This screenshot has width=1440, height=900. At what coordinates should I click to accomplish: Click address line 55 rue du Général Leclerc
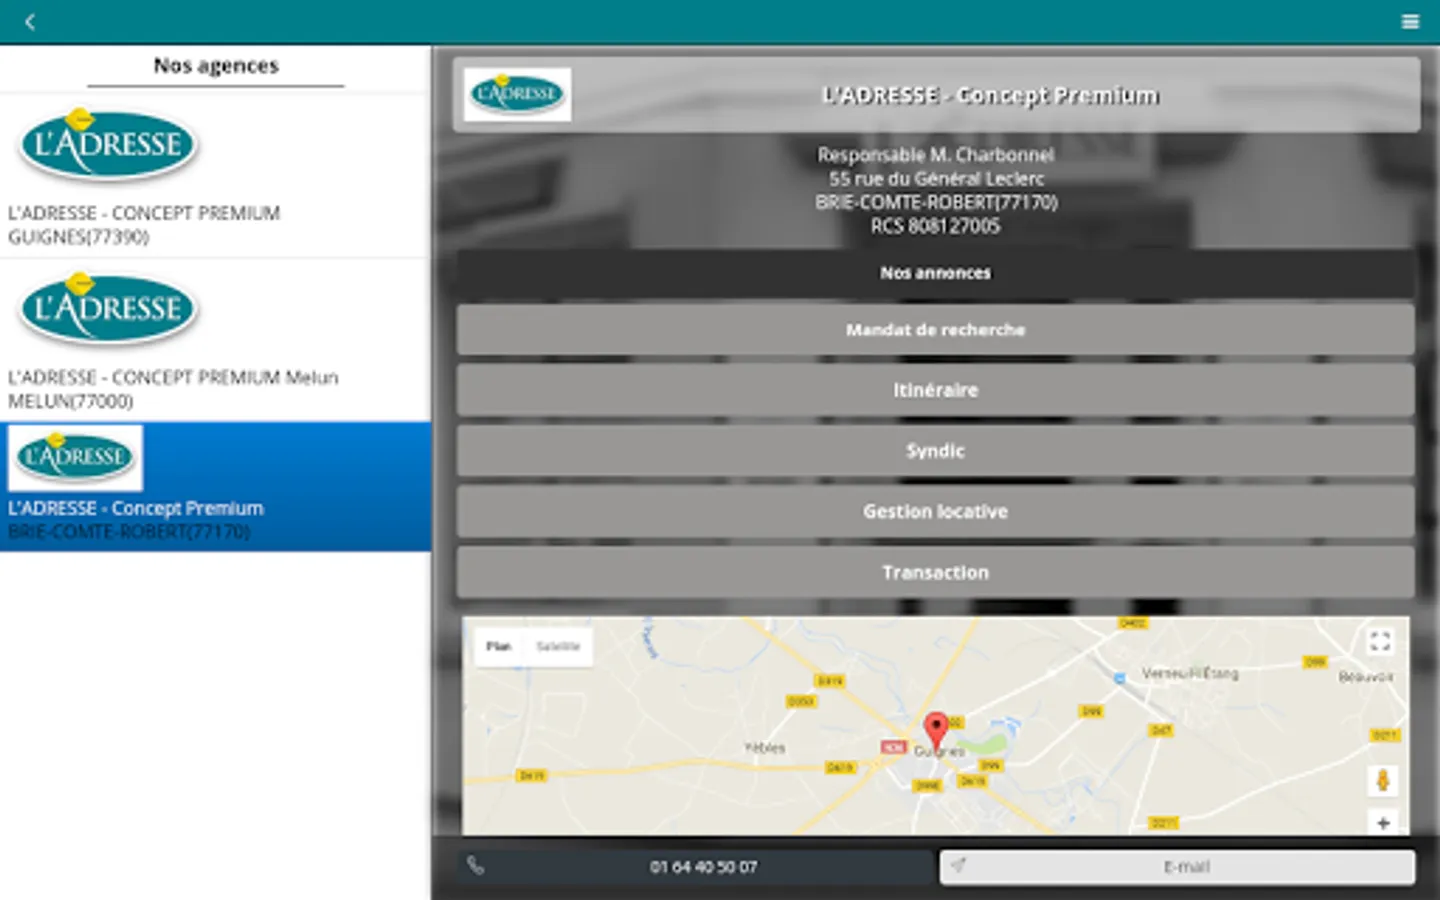936,179
